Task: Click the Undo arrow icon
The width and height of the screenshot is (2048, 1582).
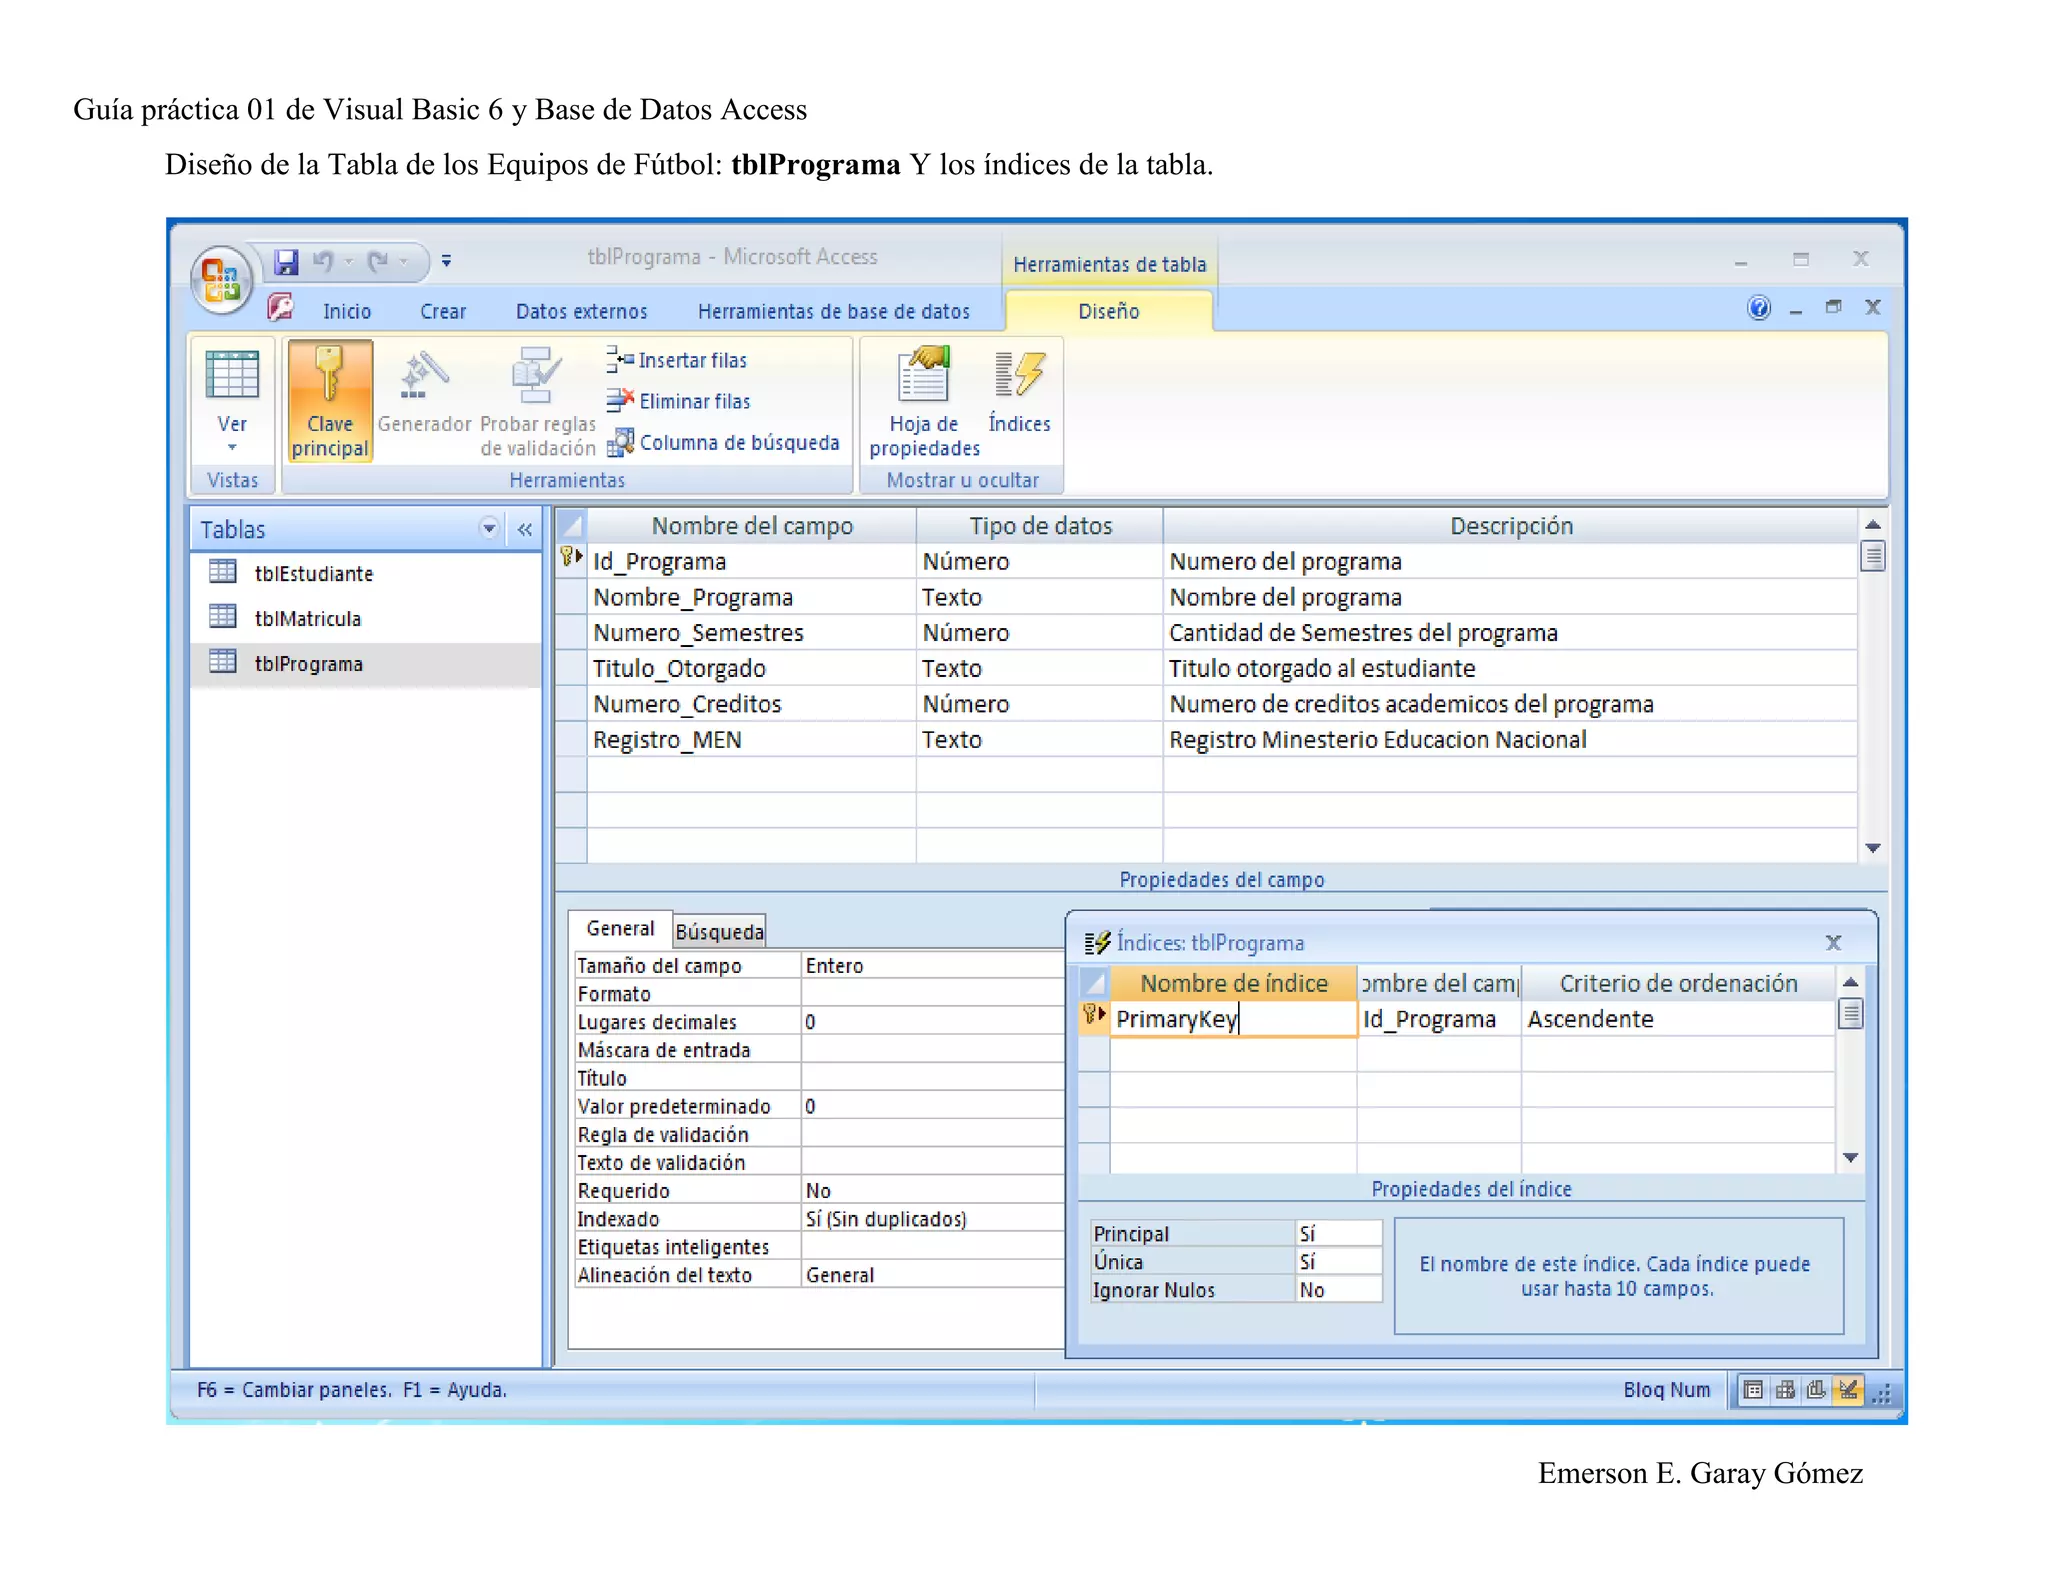Action: coord(323,261)
